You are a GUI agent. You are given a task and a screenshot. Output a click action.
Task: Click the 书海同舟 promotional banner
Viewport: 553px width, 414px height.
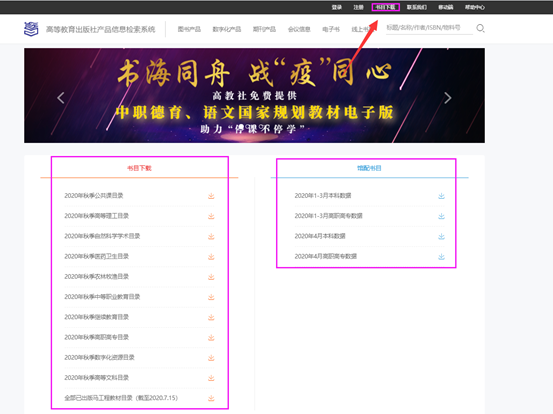point(254,95)
